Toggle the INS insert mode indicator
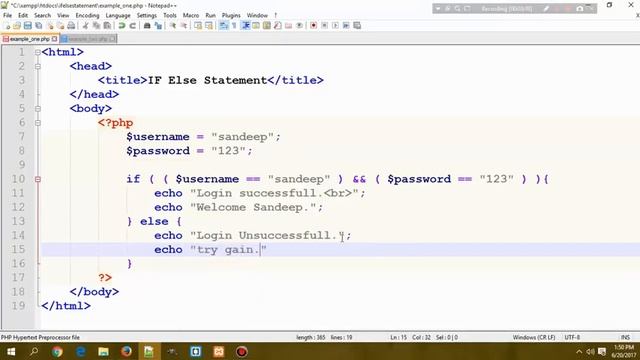 click(625, 338)
